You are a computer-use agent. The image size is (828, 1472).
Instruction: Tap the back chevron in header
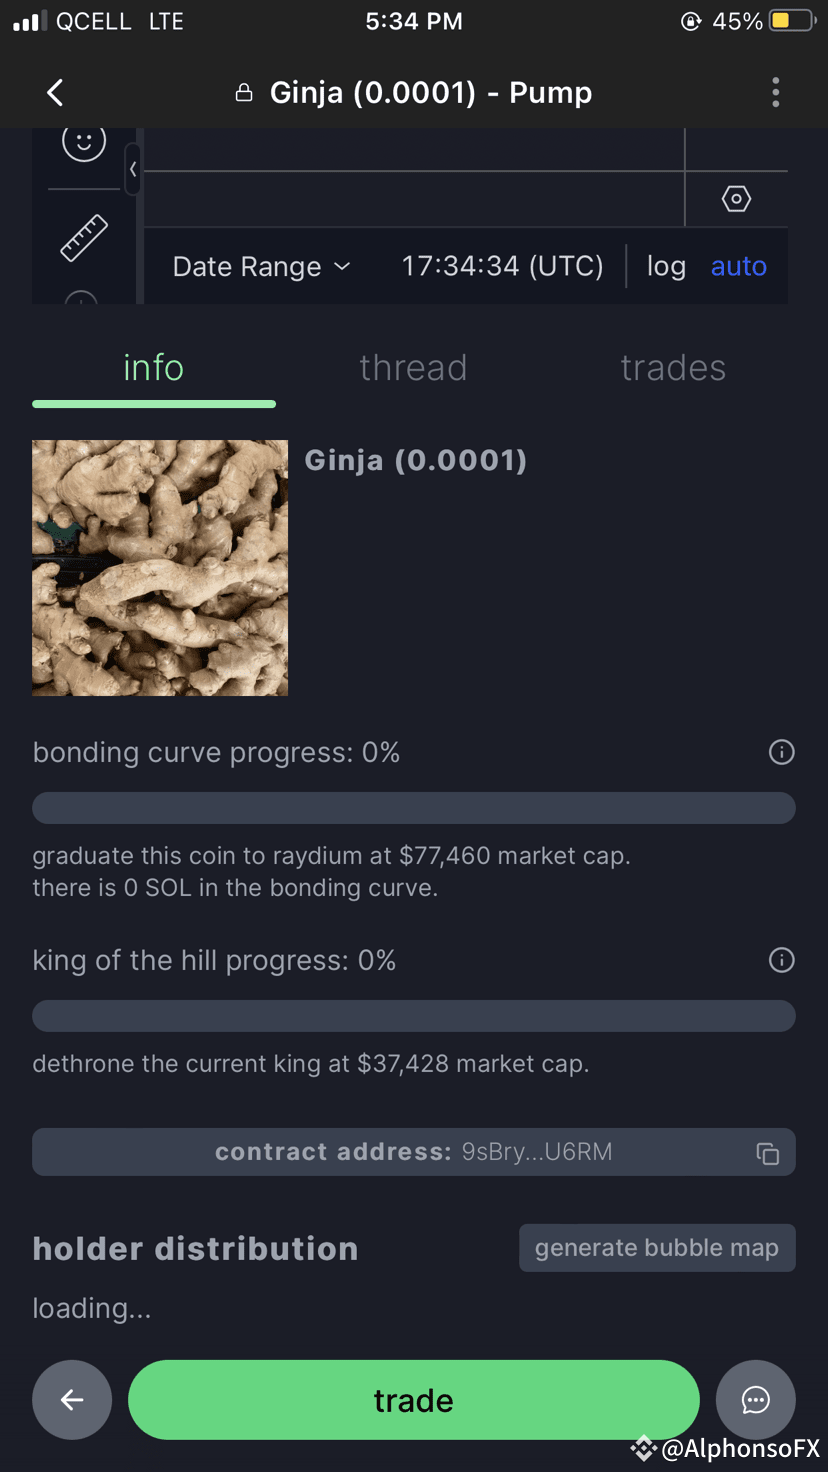pos(55,93)
